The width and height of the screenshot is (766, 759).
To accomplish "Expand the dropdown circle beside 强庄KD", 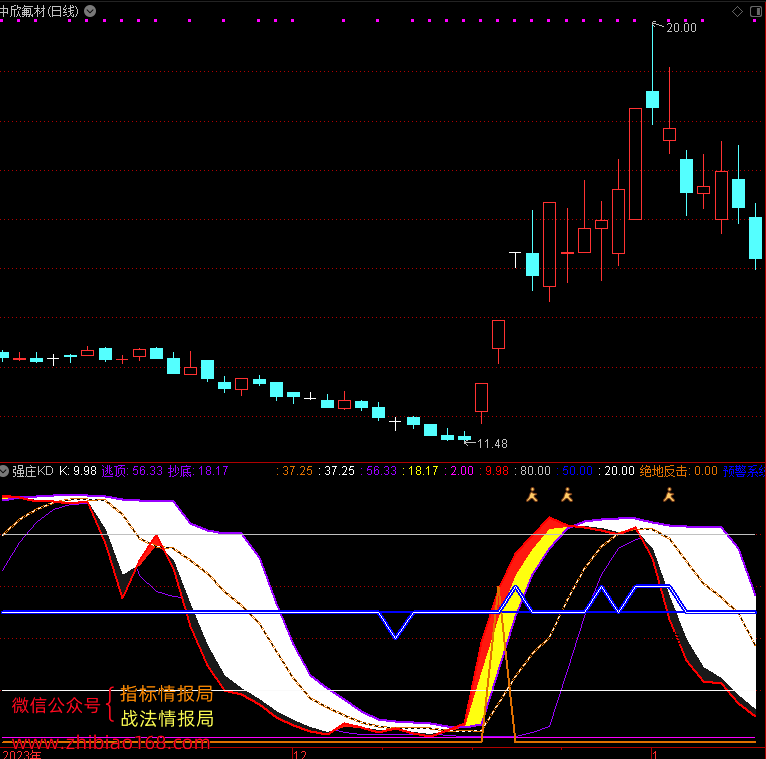I will [x=4, y=471].
